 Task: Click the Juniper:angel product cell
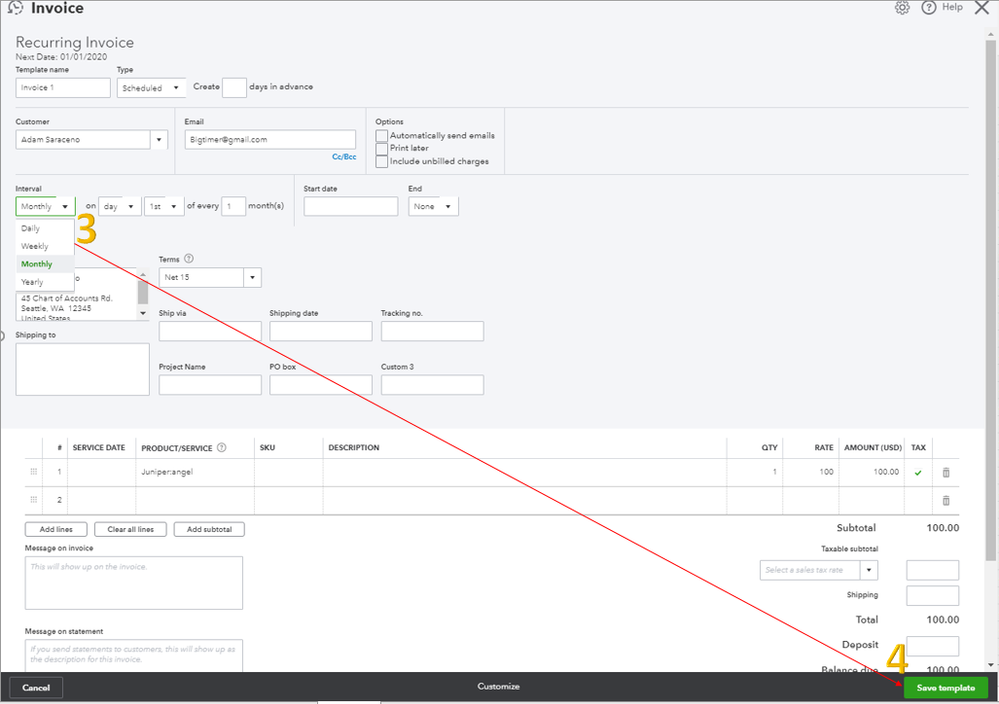click(195, 472)
